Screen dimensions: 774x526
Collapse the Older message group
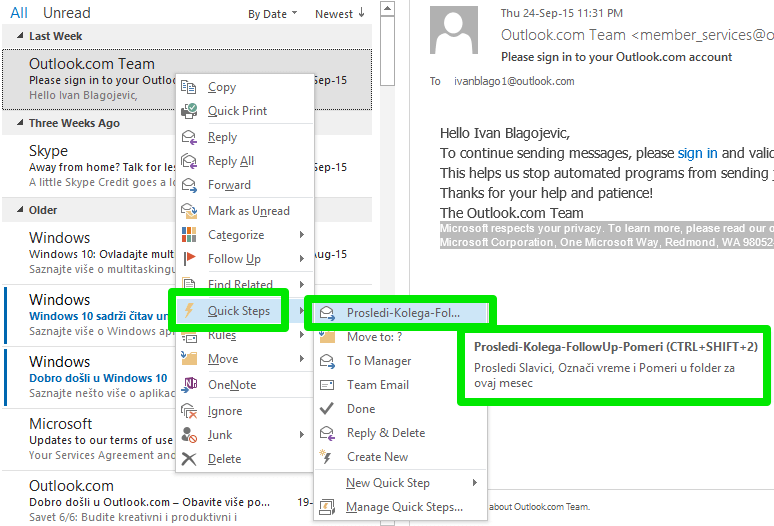pyautogui.click(x=20, y=210)
